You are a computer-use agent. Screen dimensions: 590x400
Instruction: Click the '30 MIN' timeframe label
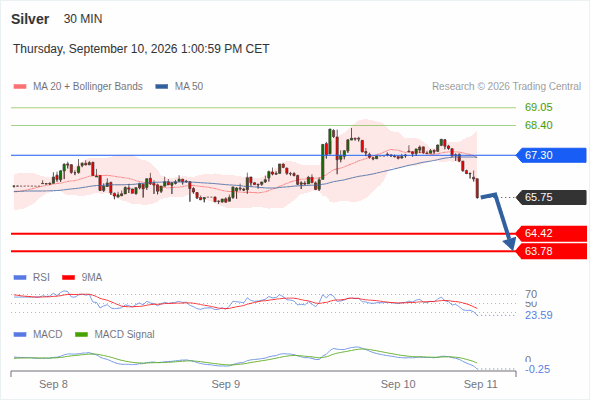click(x=83, y=19)
